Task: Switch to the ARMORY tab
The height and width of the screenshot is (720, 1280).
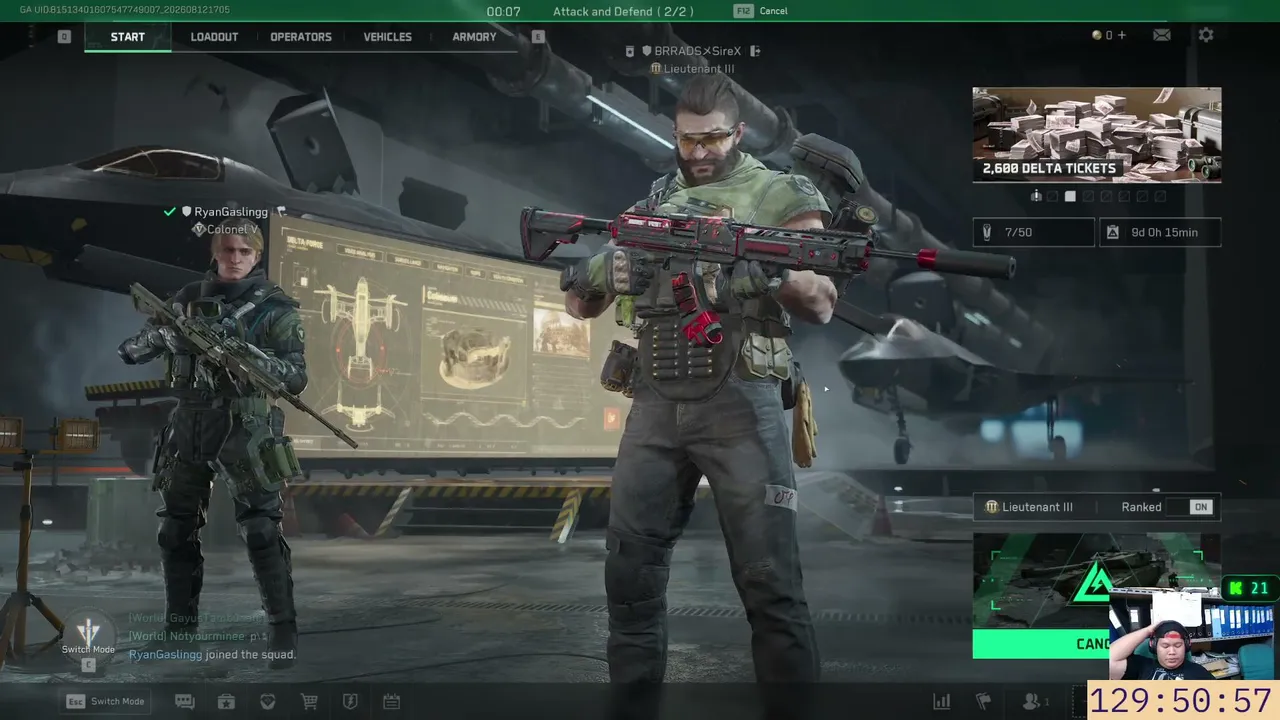Action: (474, 37)
